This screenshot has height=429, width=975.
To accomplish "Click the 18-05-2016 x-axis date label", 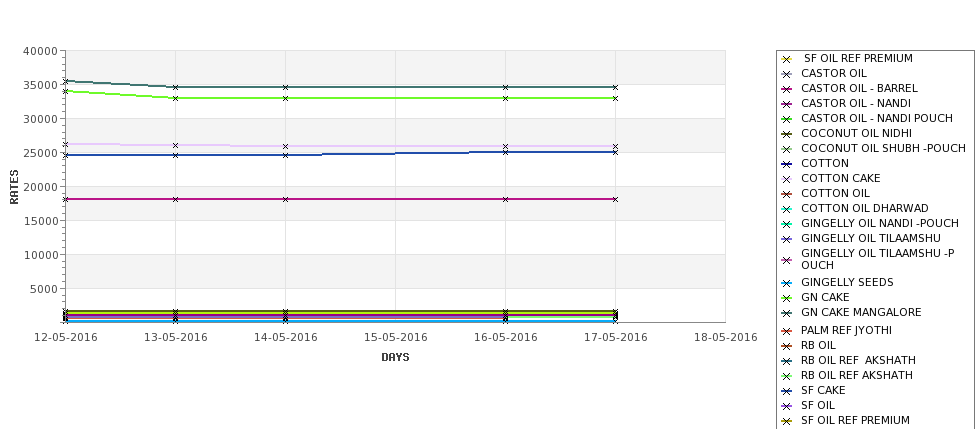I will tap(726, 338).
